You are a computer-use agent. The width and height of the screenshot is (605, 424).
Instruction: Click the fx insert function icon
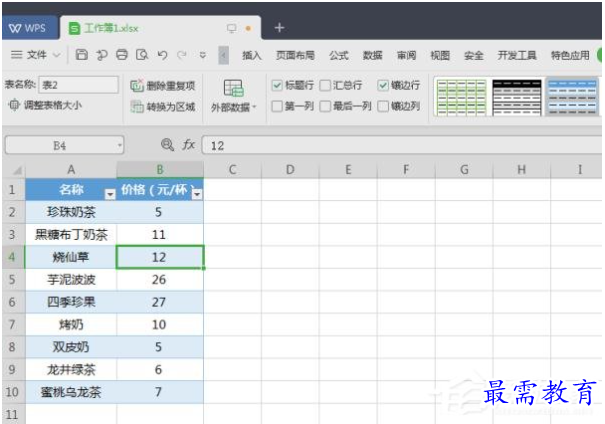188,145
